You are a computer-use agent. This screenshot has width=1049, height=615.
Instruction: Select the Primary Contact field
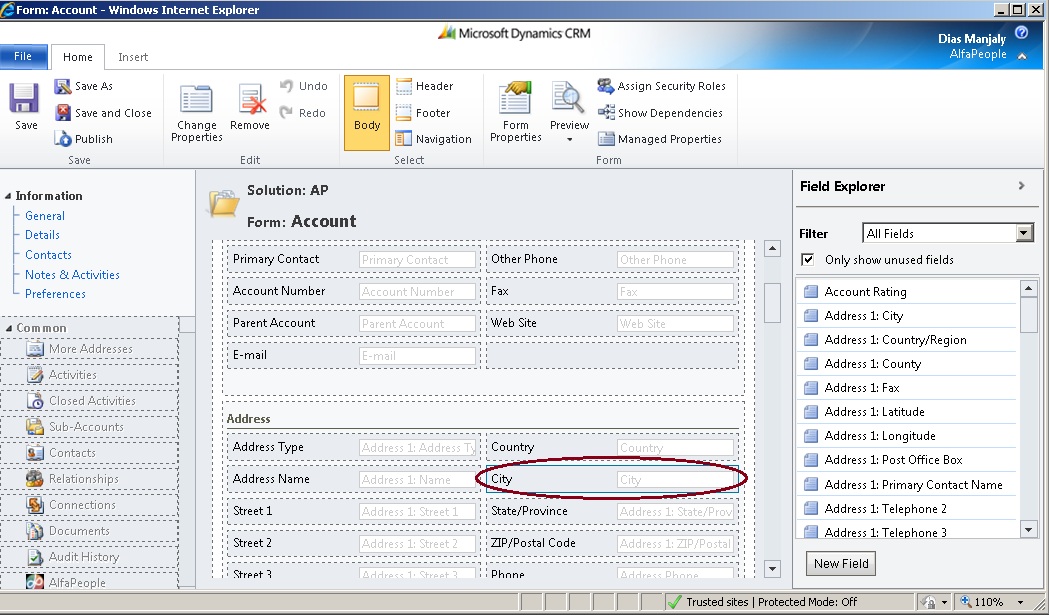tap(353, 259)
